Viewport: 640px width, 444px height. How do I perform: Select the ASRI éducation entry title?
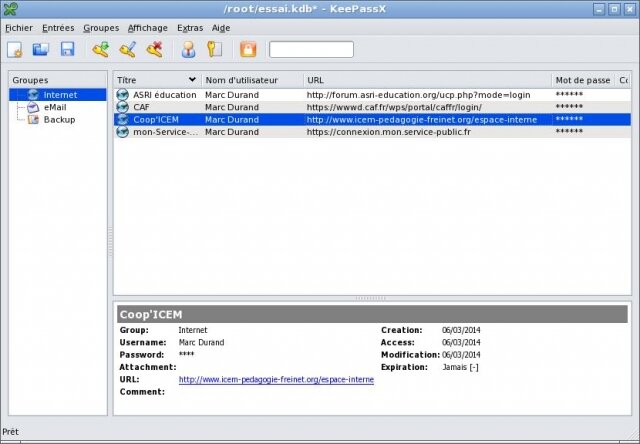(164, 95)
